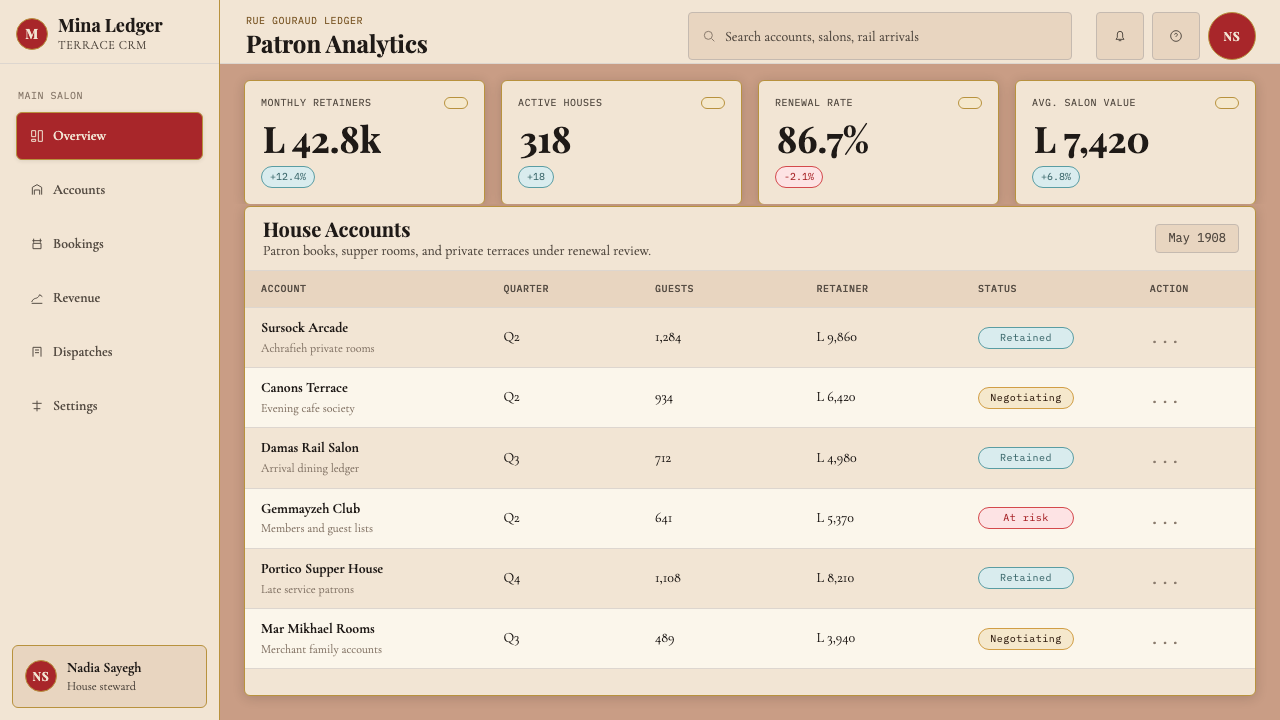Screen dimensions: 1280x720
Task: Click the Bookings calendar icon
Action: [x=37, y=244]
